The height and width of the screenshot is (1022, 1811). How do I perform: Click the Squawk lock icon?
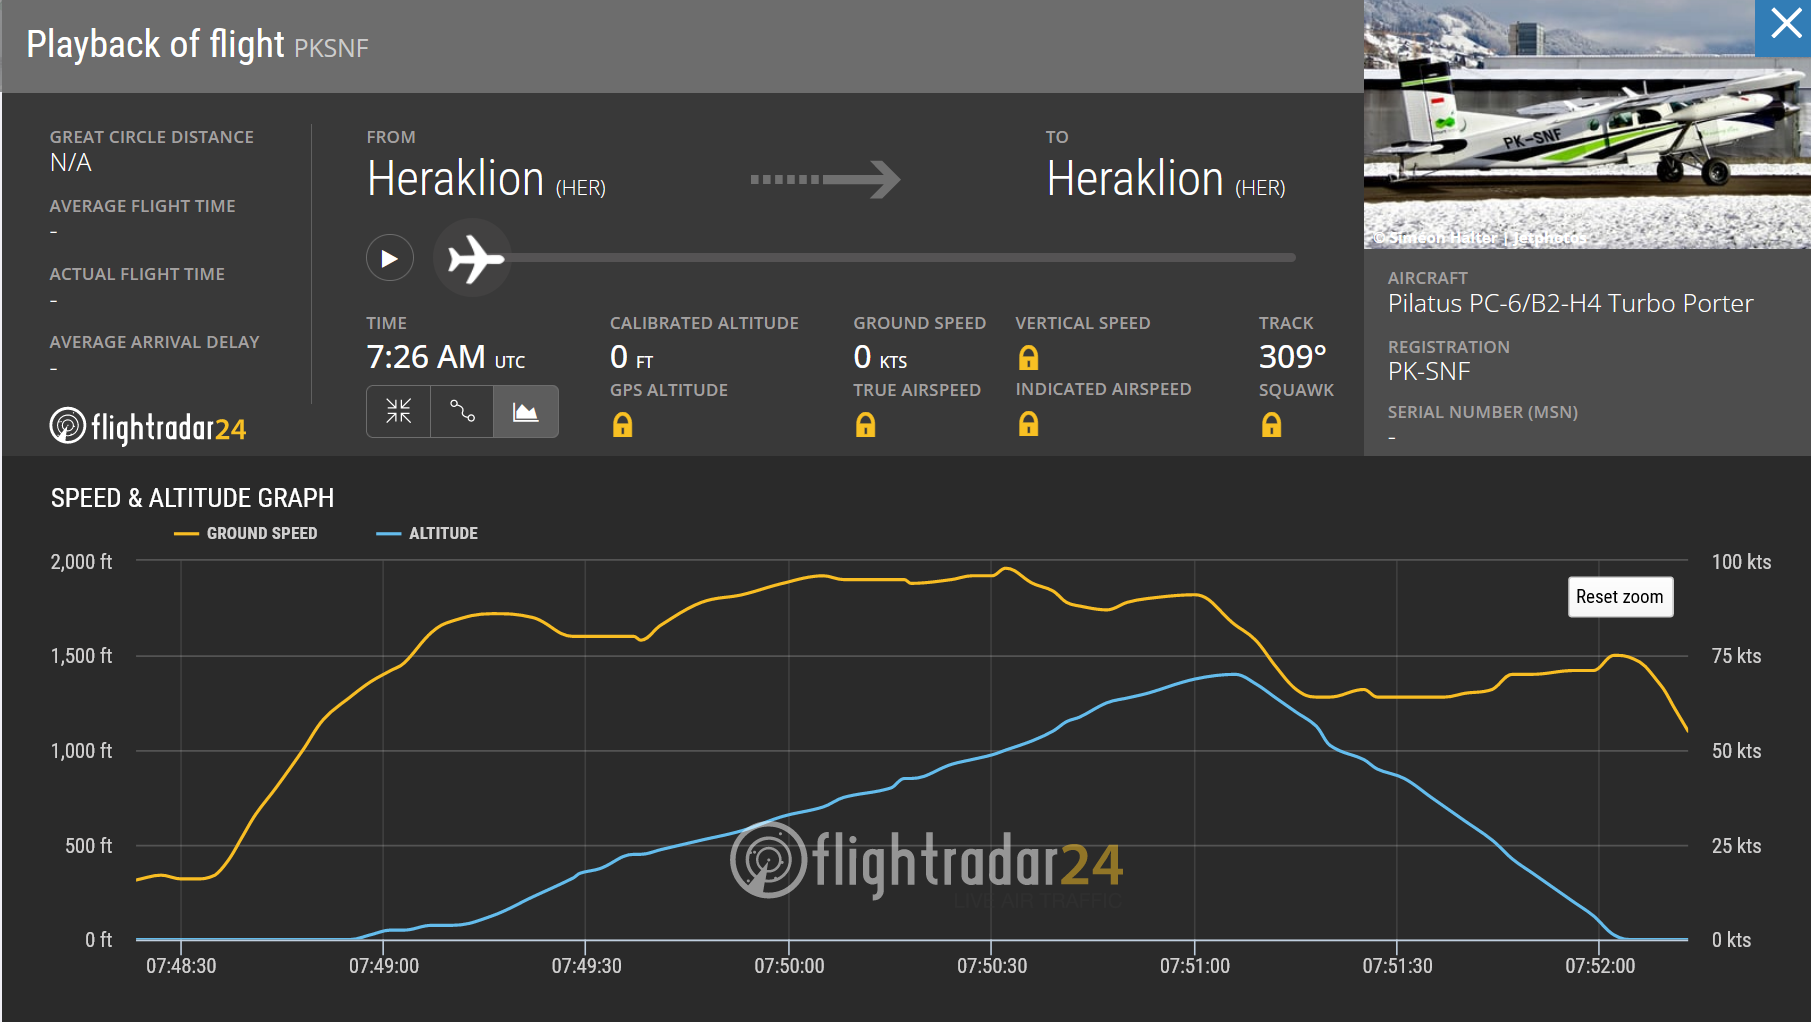[x=1271, y=425]
